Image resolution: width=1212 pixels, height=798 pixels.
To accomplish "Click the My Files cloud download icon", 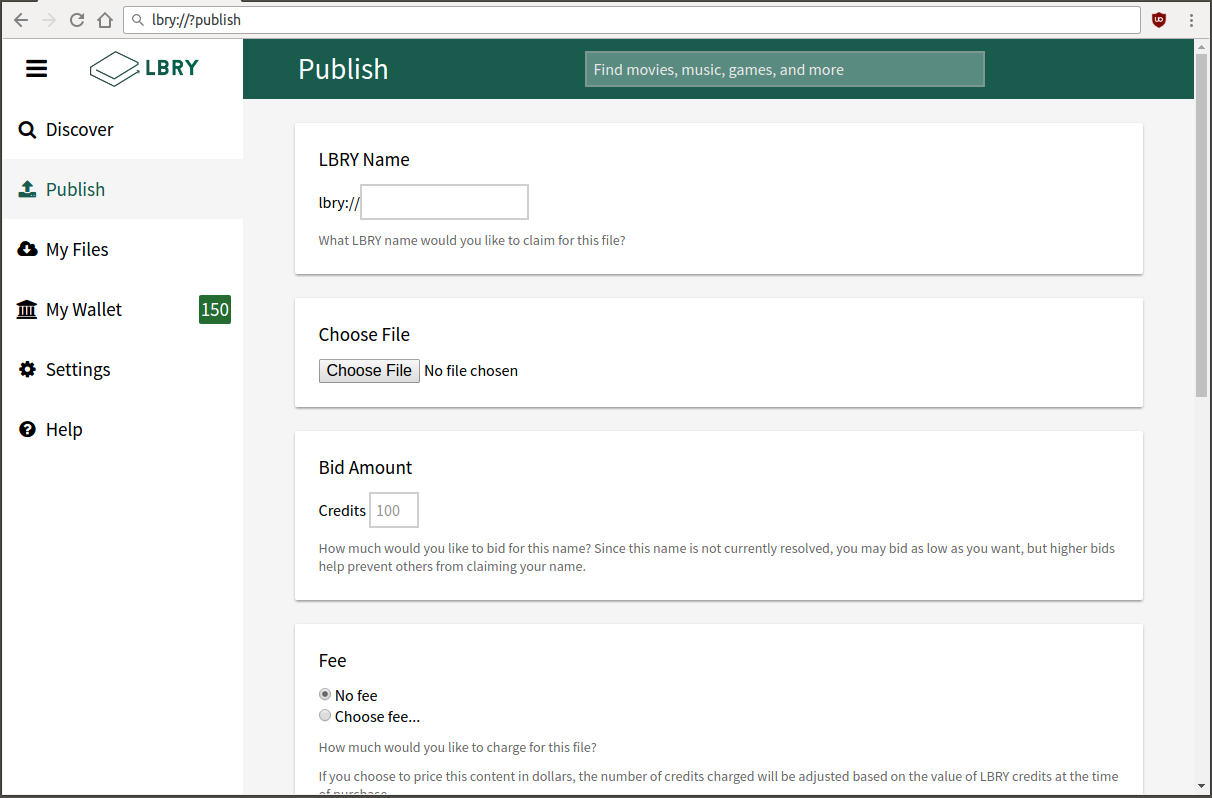I will point(27,249).
